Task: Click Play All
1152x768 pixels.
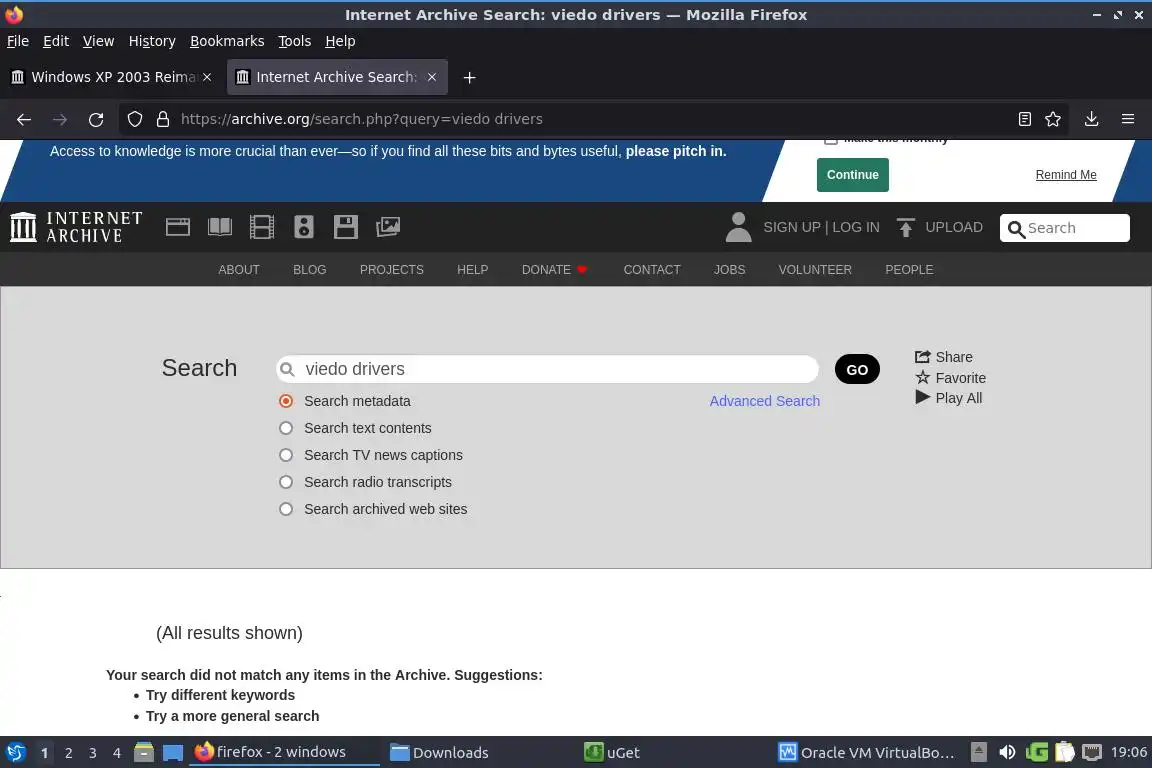Action: (948, 398)
